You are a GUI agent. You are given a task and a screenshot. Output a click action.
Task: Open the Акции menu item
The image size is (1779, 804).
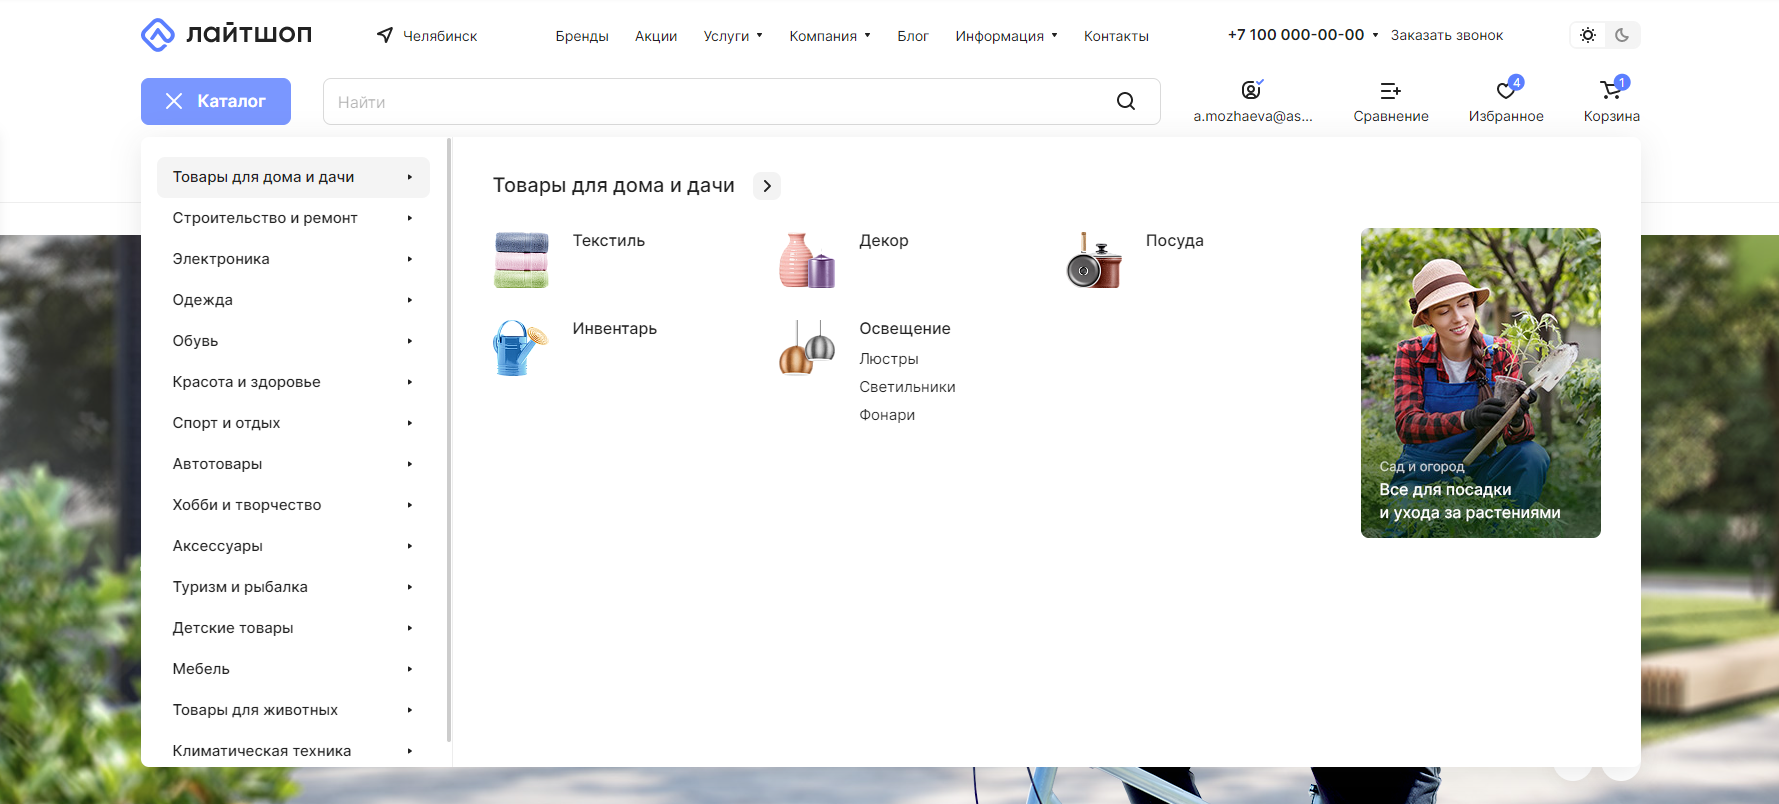pos(656,36)
